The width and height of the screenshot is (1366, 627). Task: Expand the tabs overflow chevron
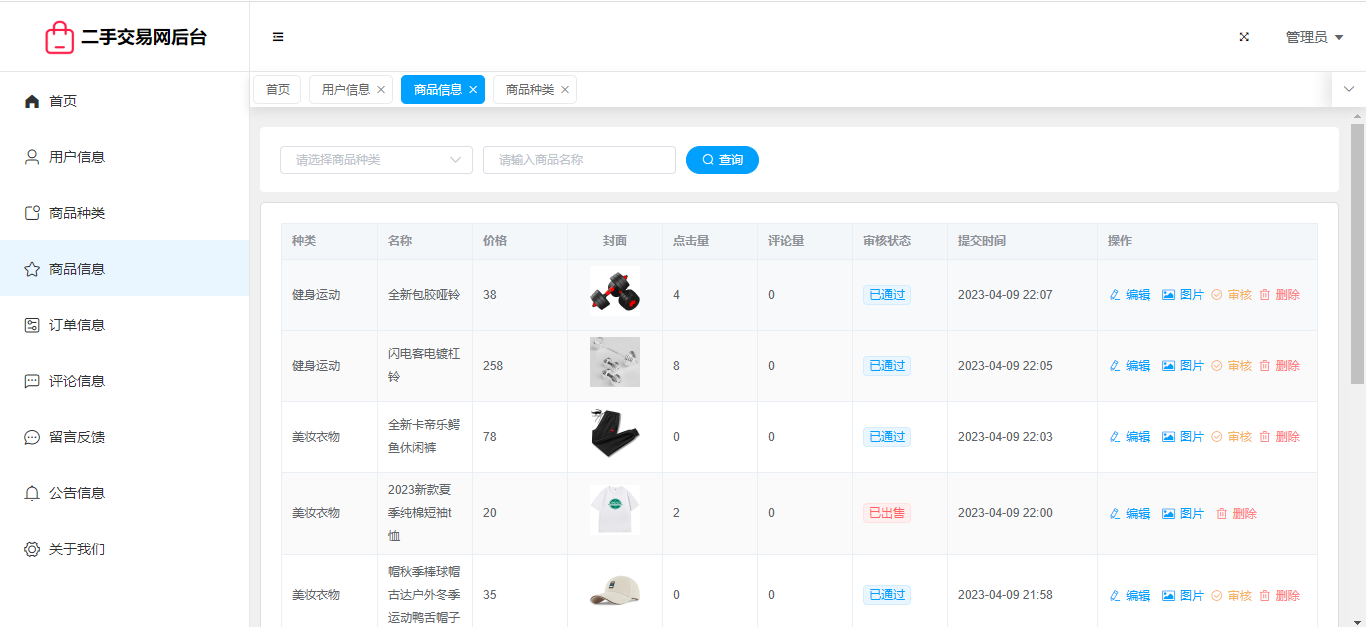(1348, 90)
